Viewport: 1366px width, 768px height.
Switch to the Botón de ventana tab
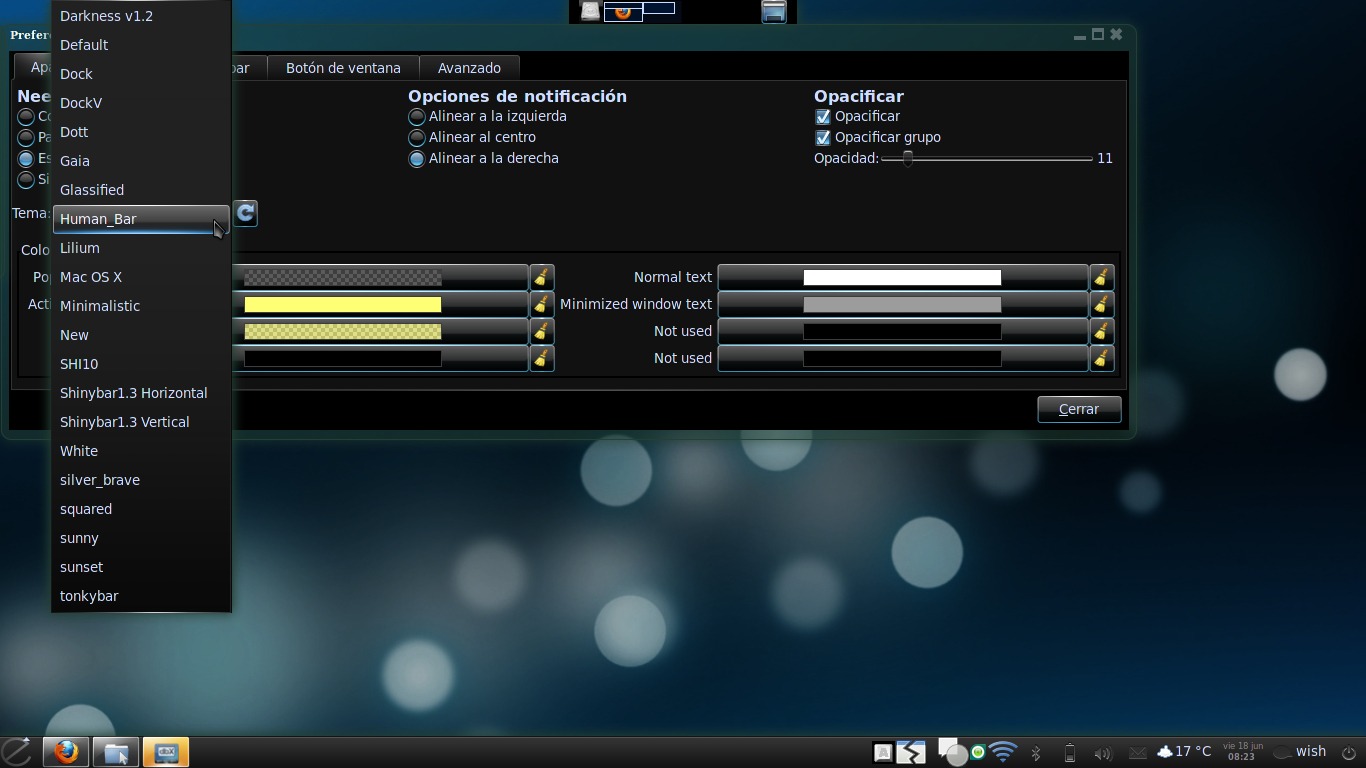(343, 68)
